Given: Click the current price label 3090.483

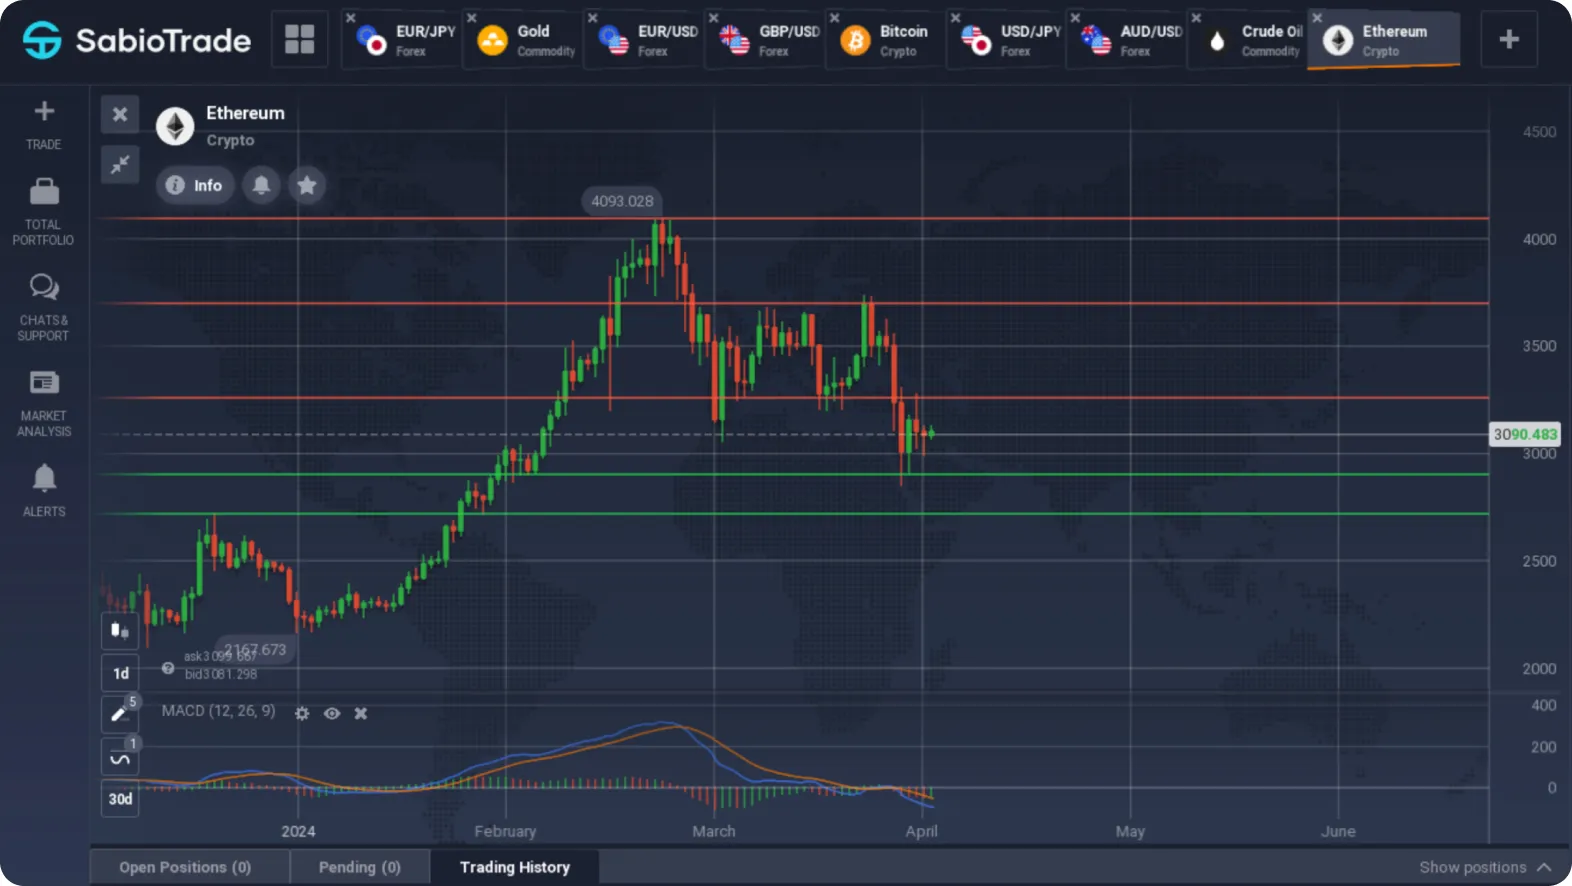Looking at the screenshot, I should coord(1525,434).
